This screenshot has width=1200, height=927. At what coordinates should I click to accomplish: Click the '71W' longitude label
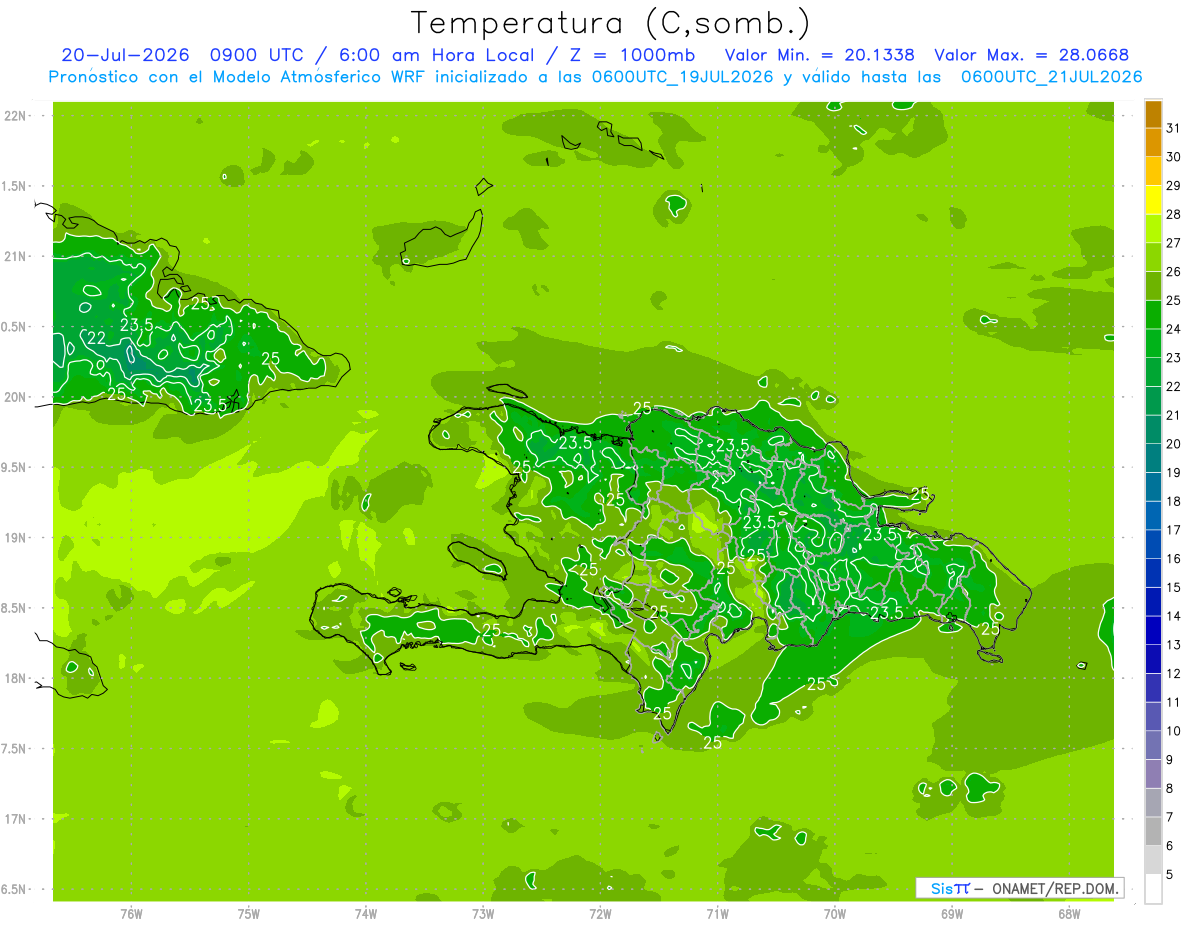coord(717,914)
